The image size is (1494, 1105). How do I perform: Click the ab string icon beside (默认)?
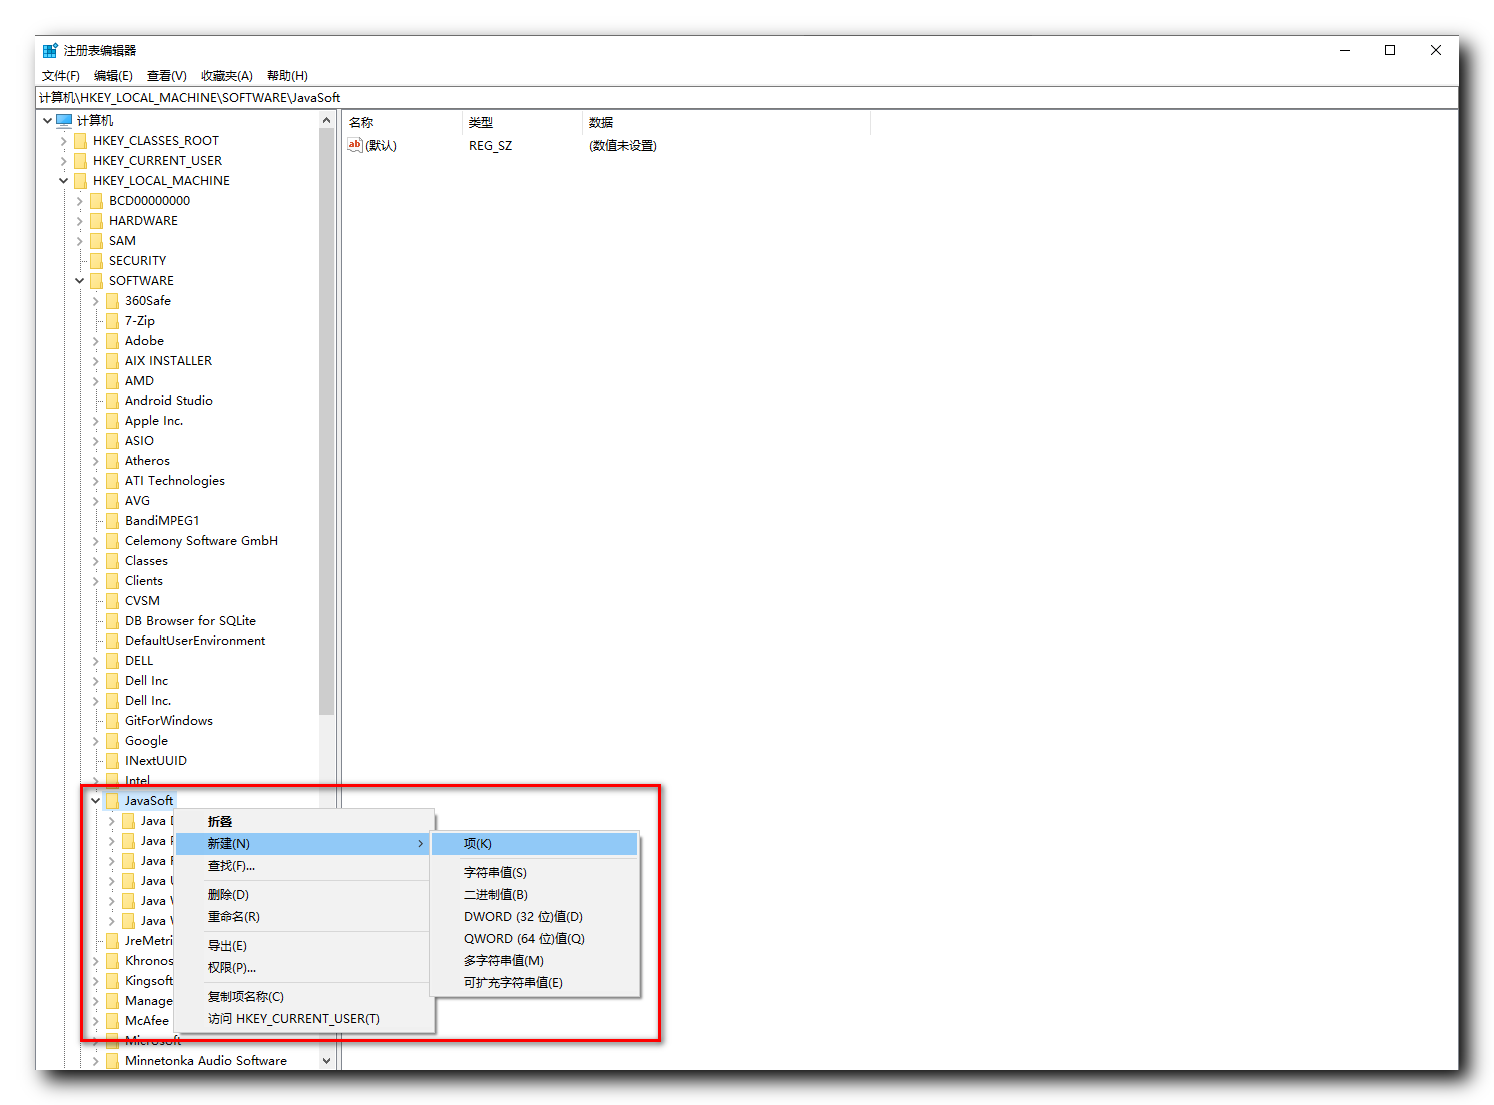[354, 145]
